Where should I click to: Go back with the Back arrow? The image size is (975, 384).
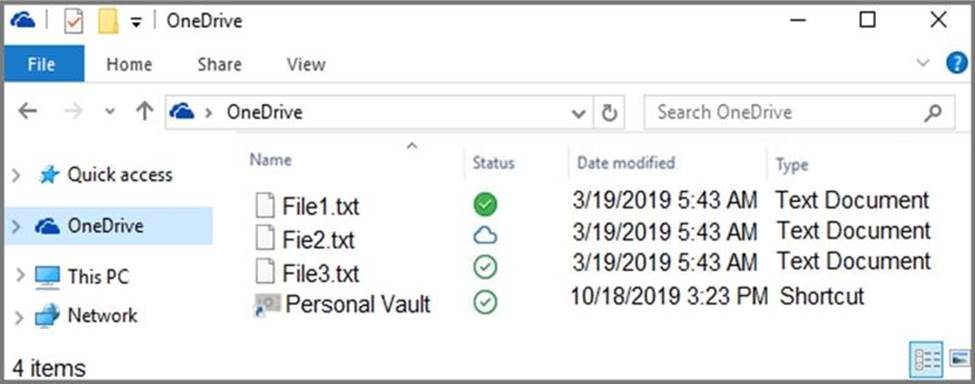(27, 112)
